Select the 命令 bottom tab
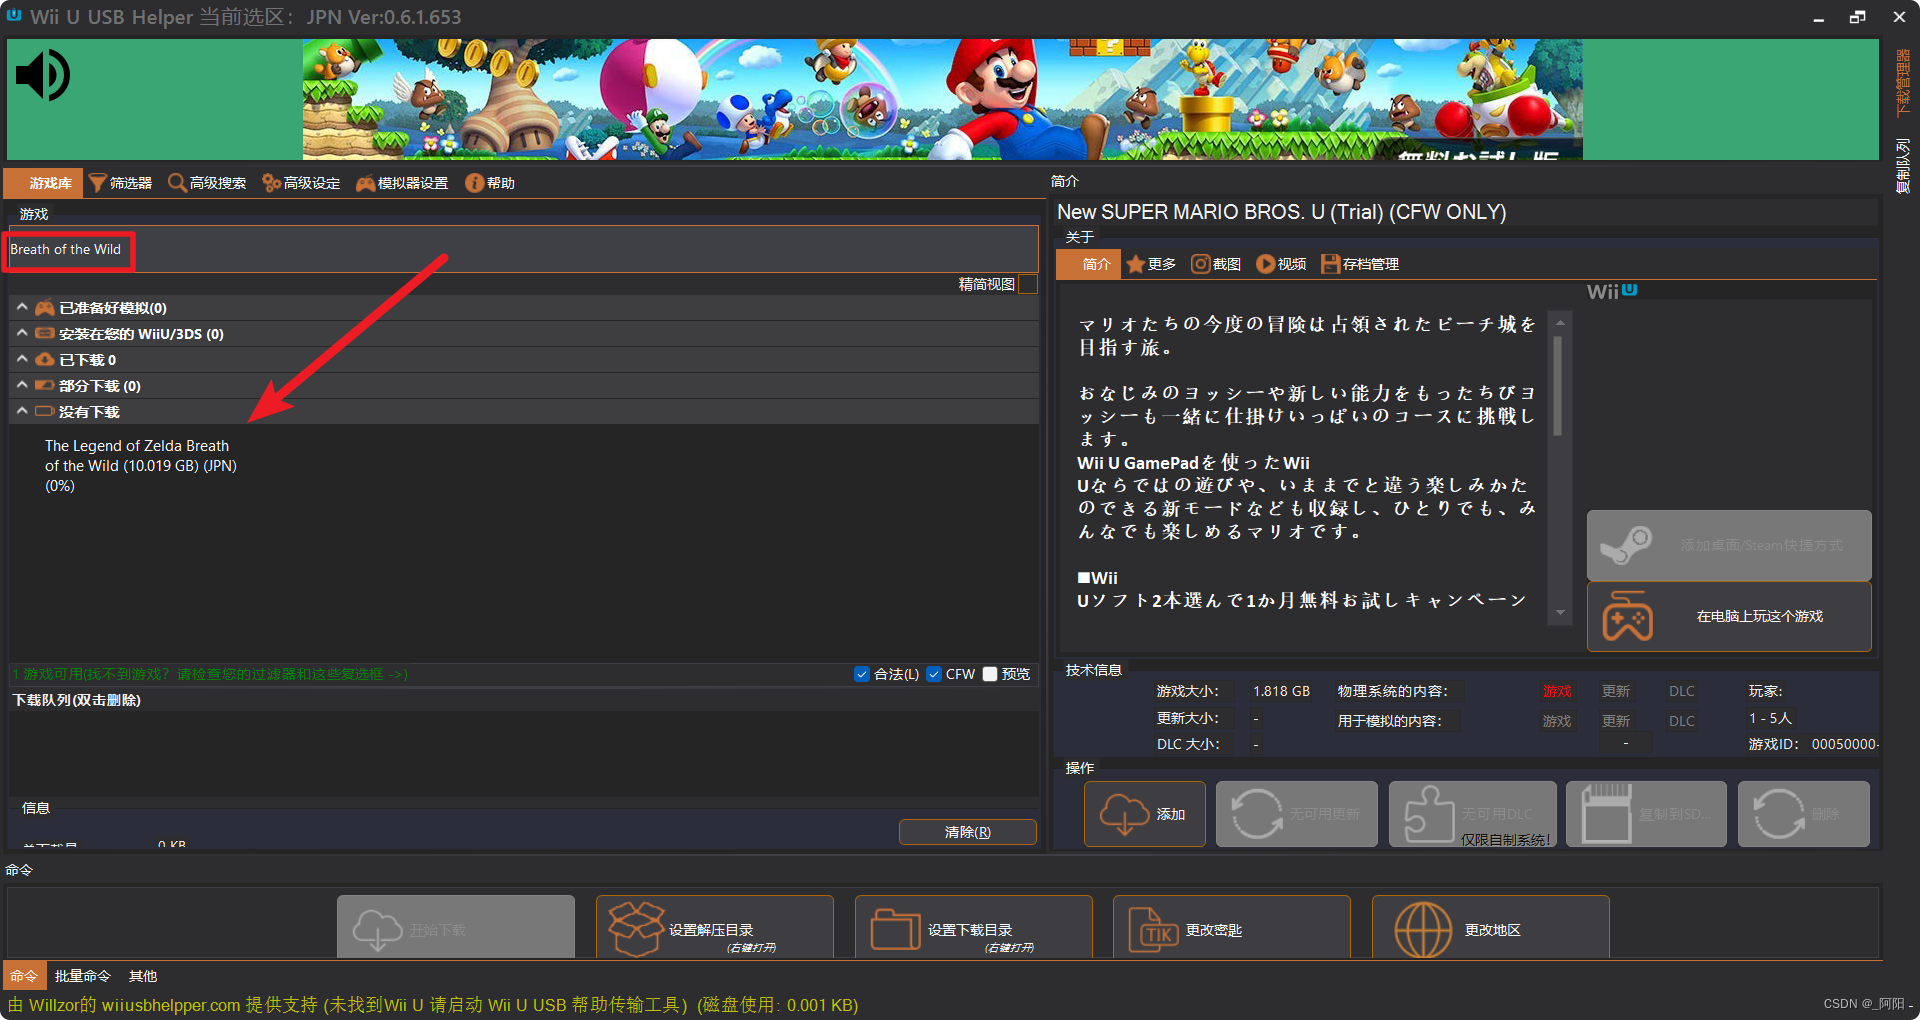 (24, 976)
